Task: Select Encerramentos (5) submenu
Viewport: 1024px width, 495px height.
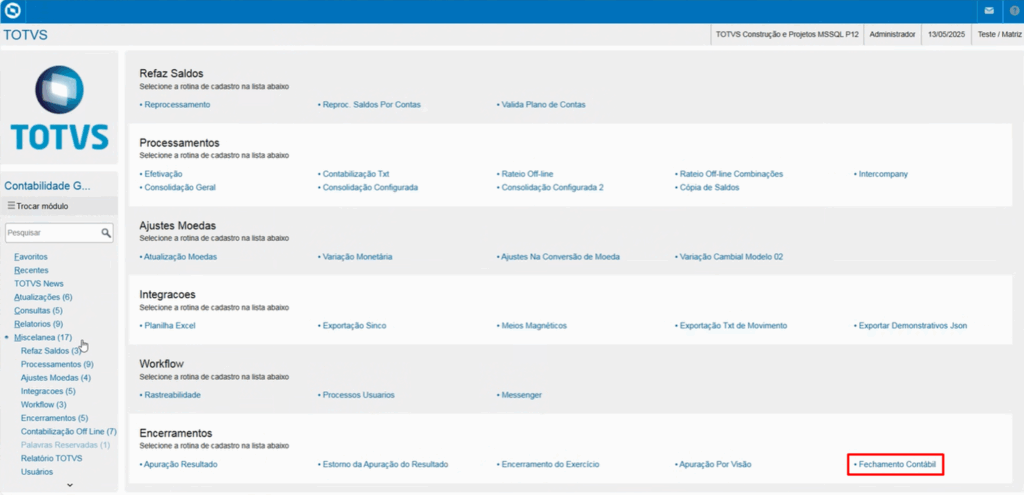Action: [x=54, y=418]
